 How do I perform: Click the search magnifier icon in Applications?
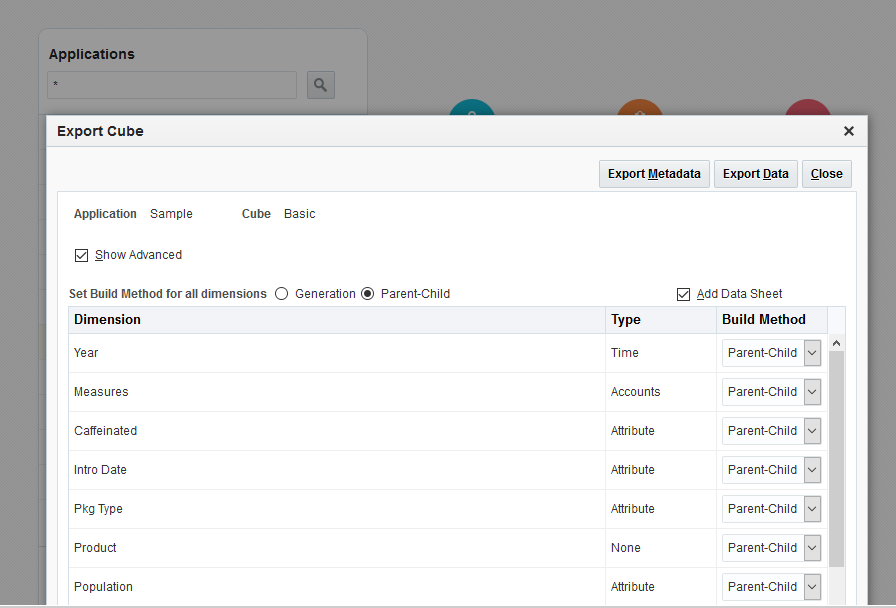coord(321,85)
